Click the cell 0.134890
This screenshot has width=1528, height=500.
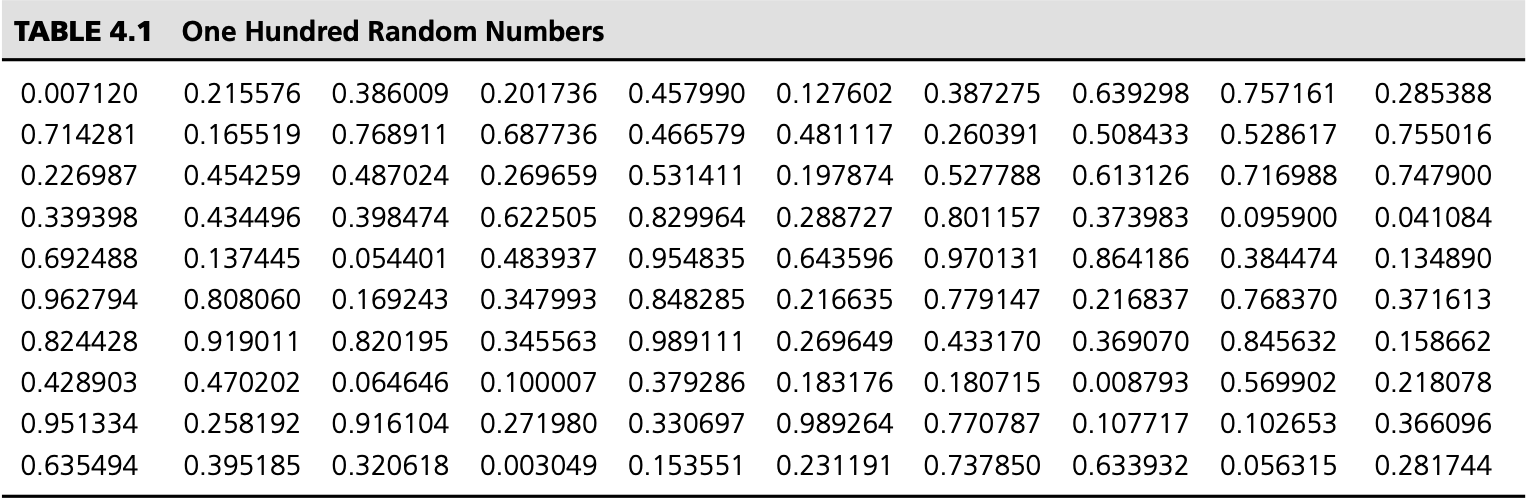tap(1433, 260)
